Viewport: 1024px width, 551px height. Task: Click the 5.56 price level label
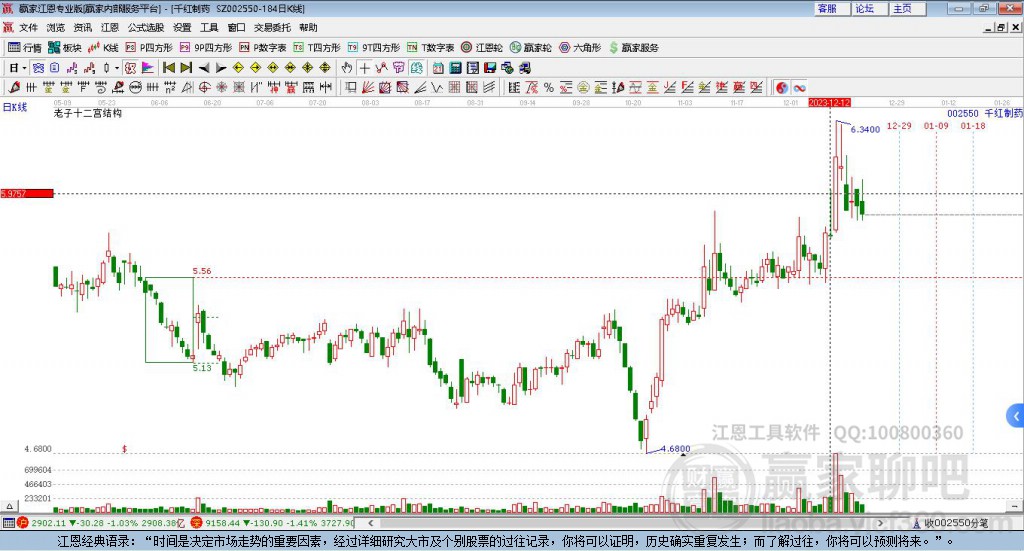coord(202,271)
